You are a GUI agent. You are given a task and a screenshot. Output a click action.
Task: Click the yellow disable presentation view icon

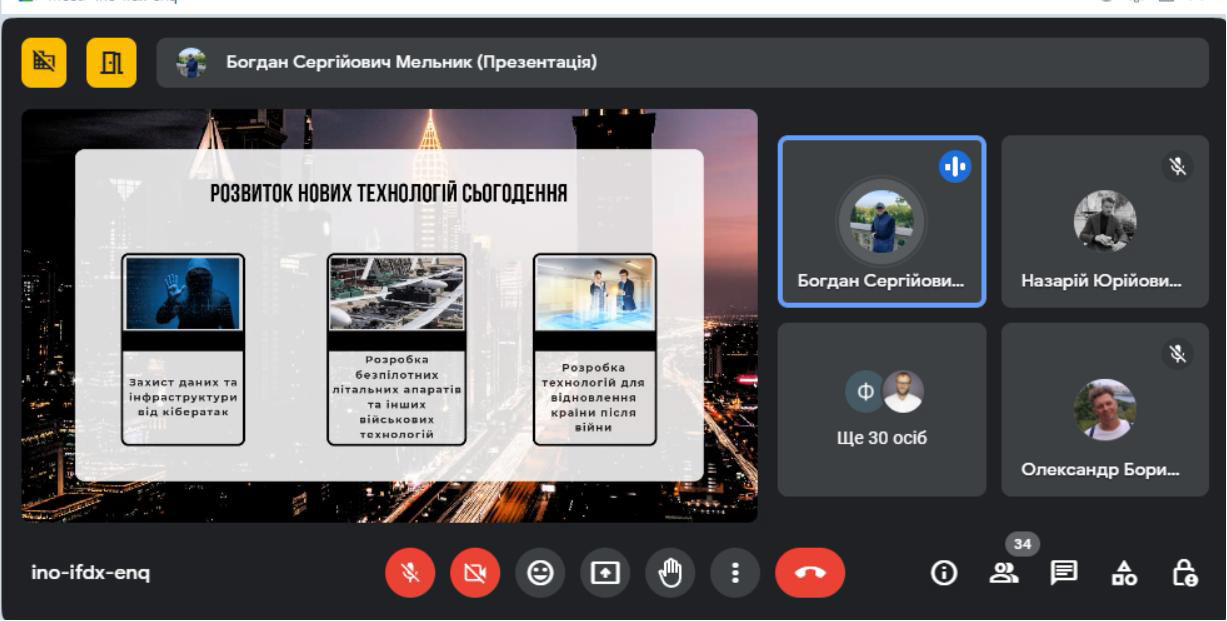coord(44,63)
